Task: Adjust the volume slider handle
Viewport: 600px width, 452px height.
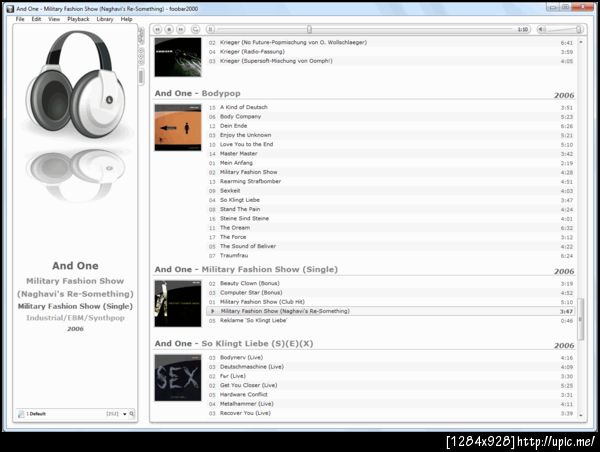Action: tap(579, 29)
